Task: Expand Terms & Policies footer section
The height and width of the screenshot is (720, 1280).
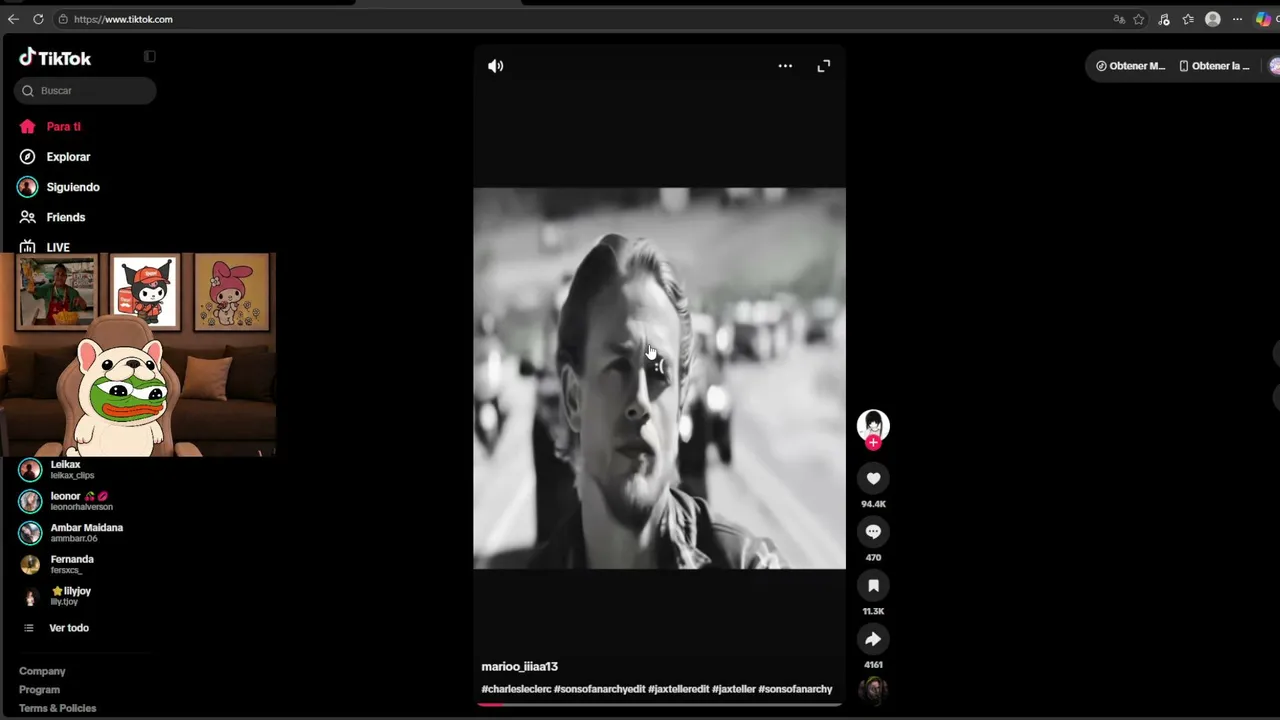Action: click(58, 708)
